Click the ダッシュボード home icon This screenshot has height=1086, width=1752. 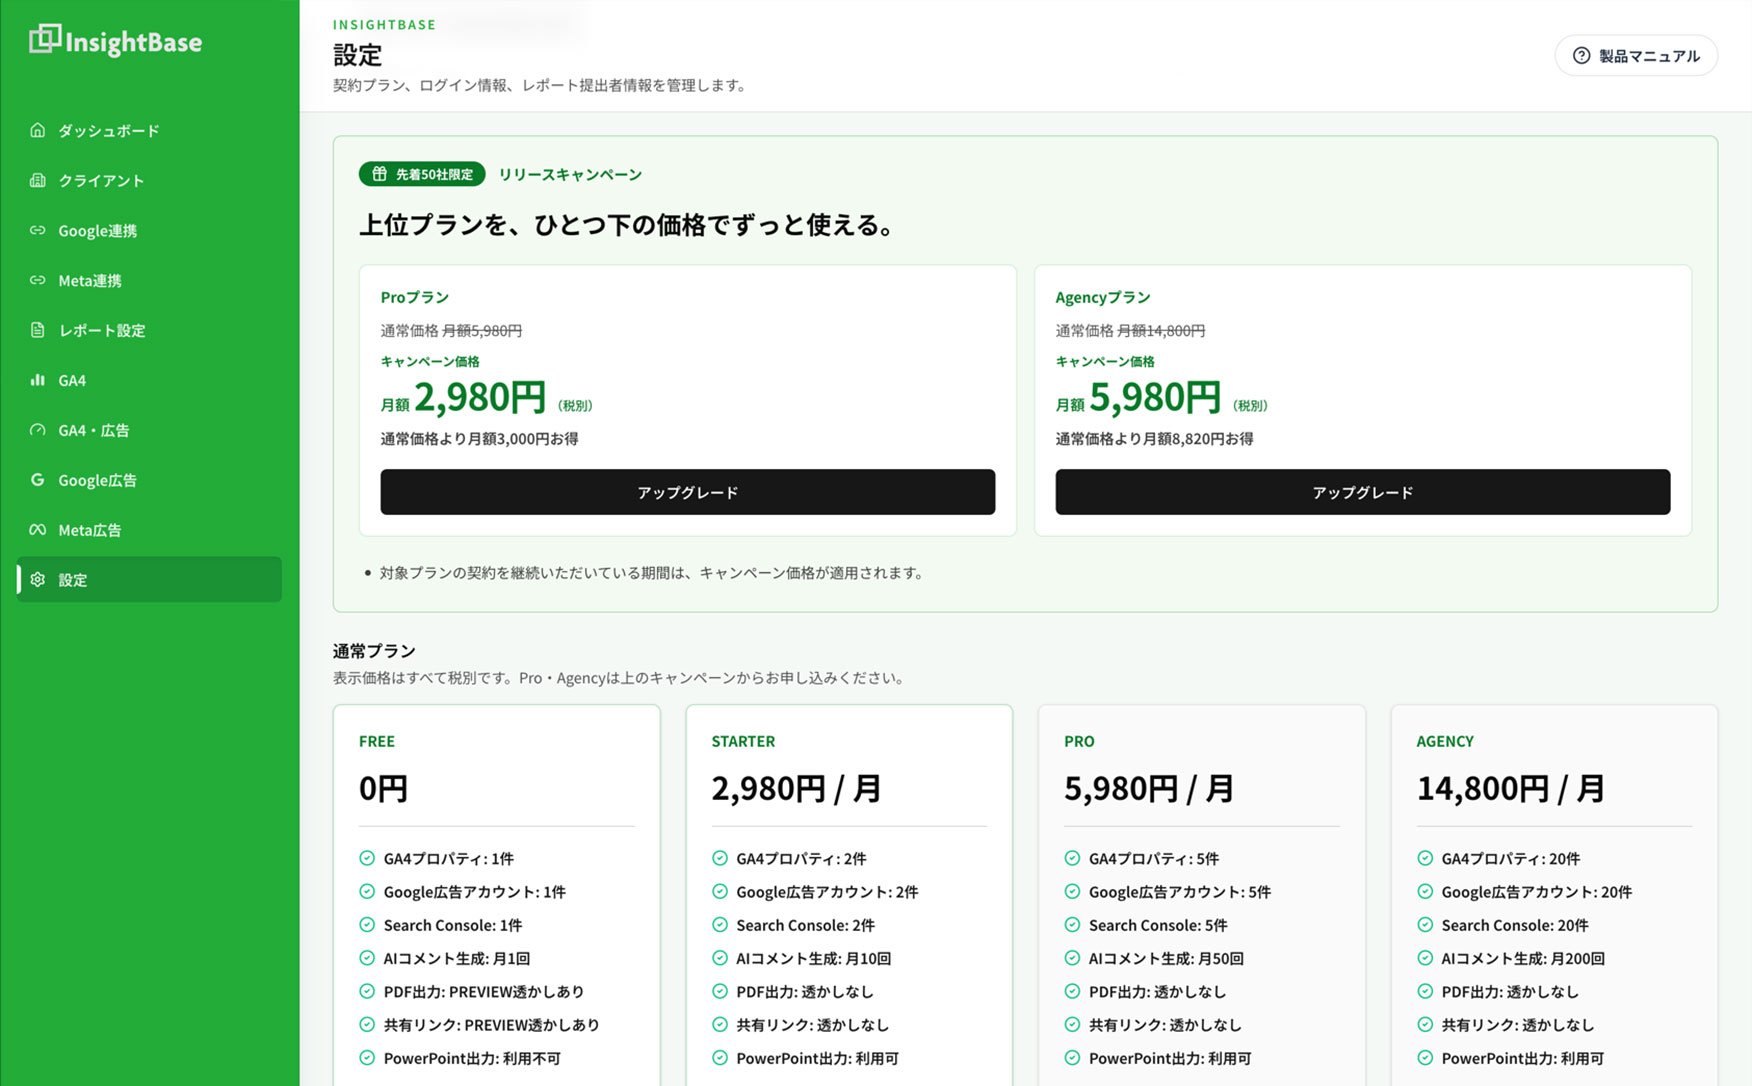click(x=37, y=130)
